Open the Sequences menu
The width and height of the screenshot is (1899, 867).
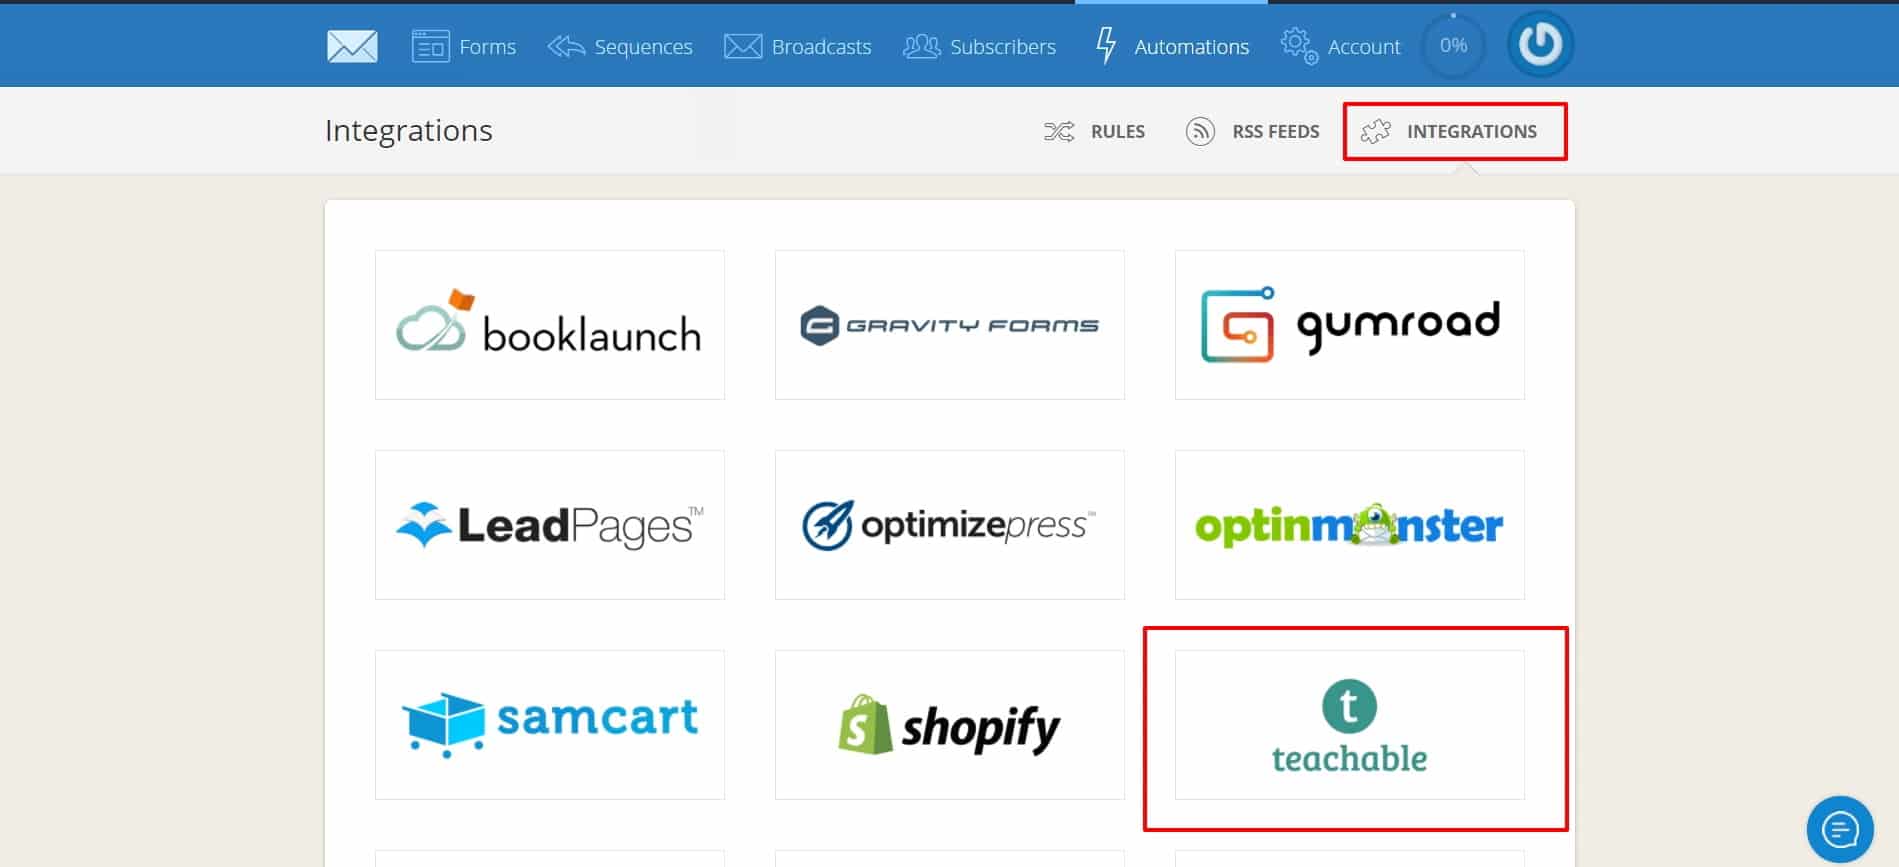tap(620, 46)
